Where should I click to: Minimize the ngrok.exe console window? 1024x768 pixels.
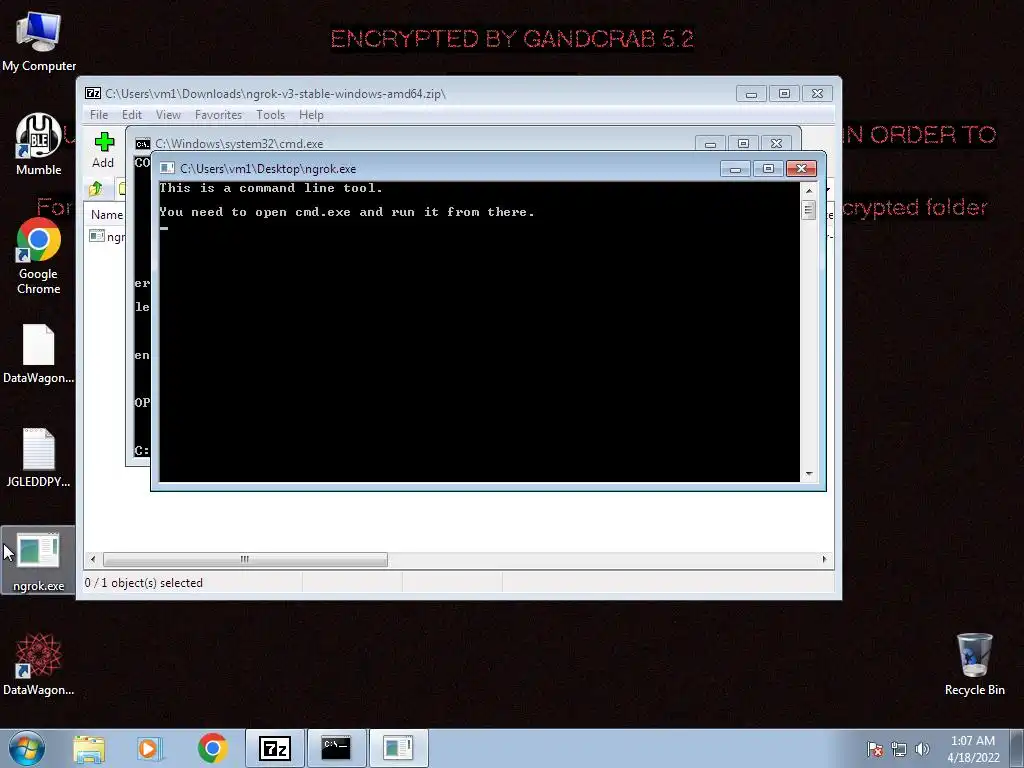click(735, 169)
